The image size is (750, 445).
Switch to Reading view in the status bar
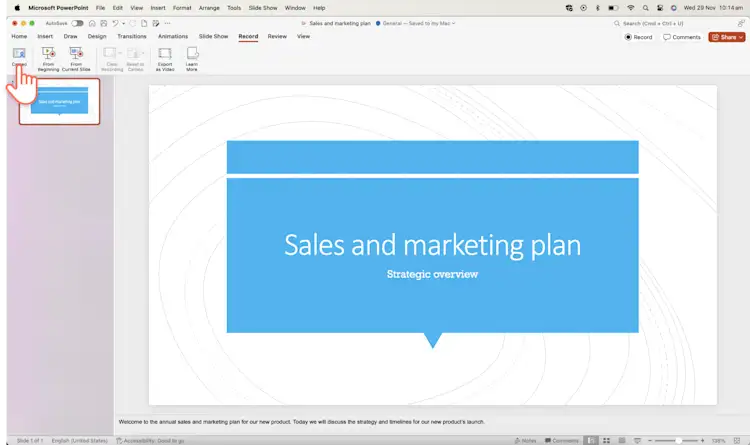coord(622,440)
